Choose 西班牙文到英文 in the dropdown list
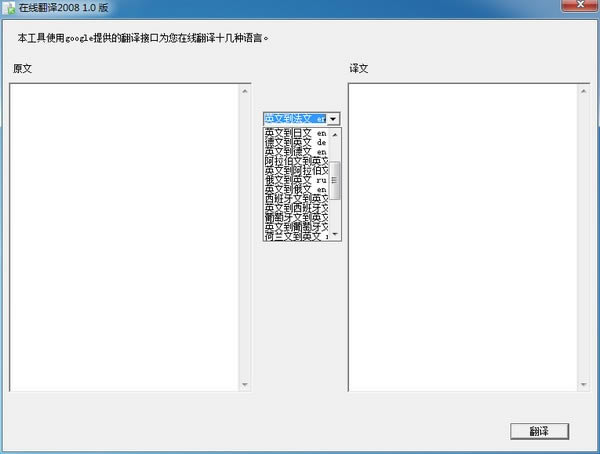The height and width of the screenshot is (454, 600). tap(296, 198)
